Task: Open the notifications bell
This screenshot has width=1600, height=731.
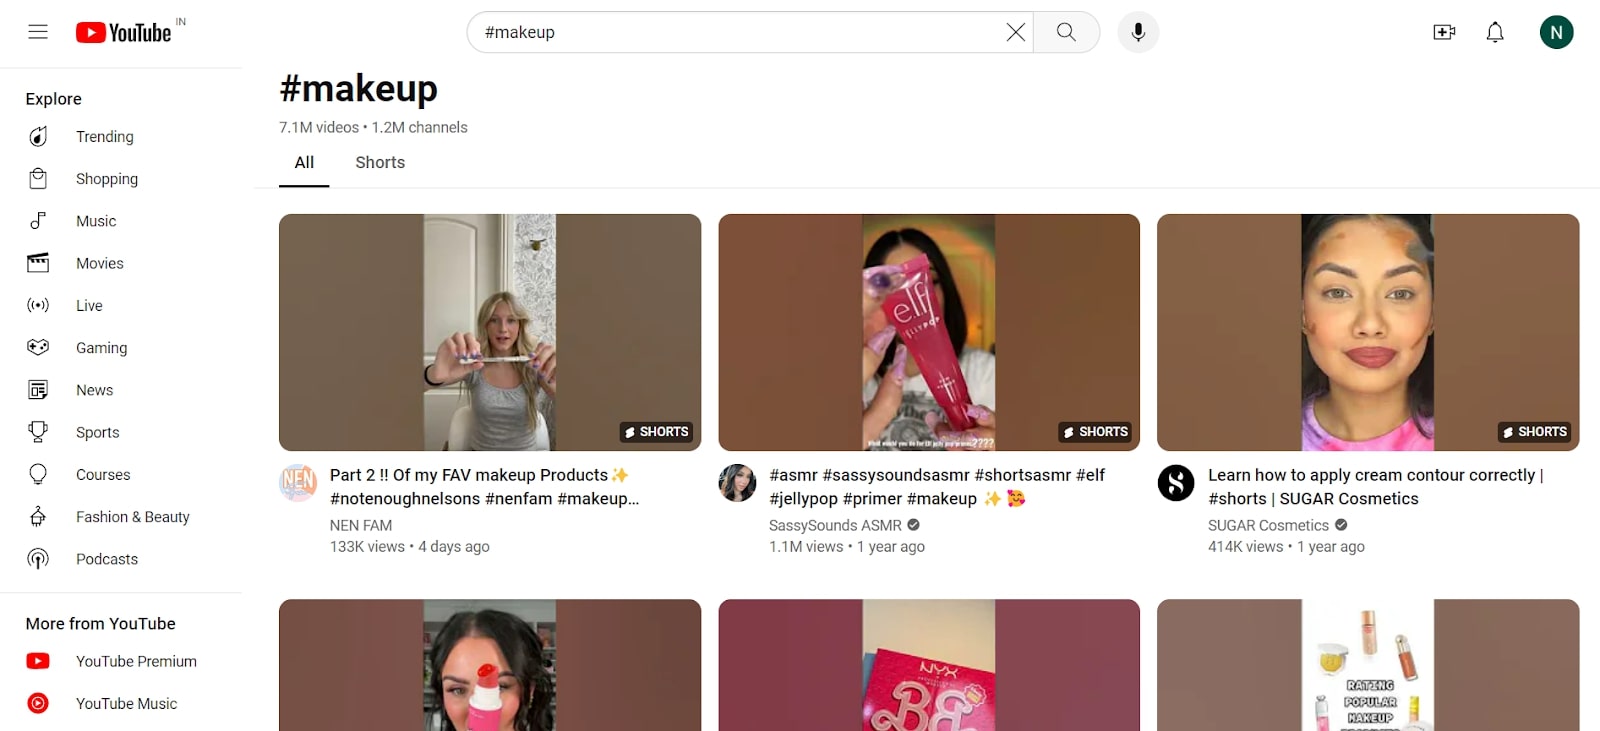Action: (x=1495, y=32)
